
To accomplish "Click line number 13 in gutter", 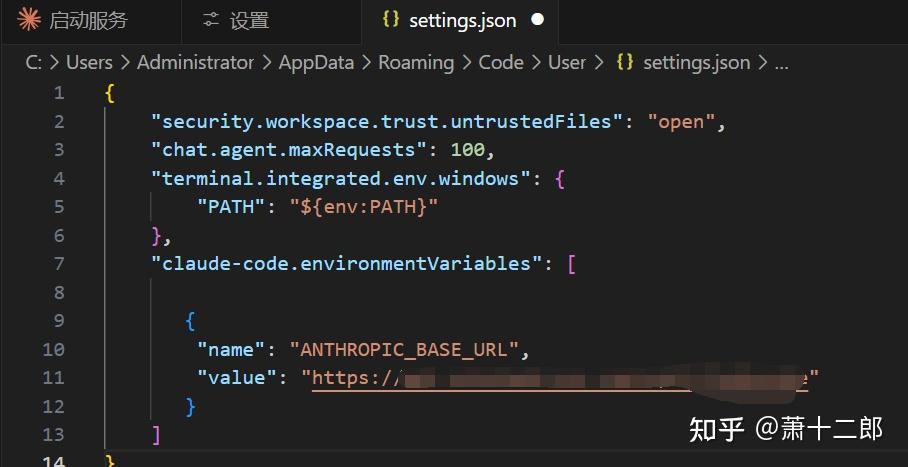I will (x=53, y=435).
